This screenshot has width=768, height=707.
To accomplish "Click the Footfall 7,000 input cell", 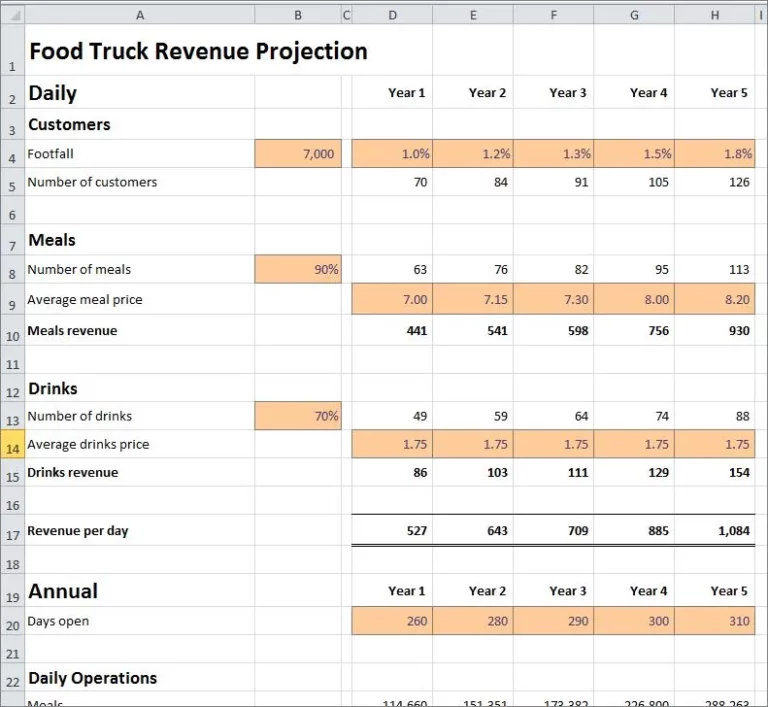I will (x=297, y=154).
